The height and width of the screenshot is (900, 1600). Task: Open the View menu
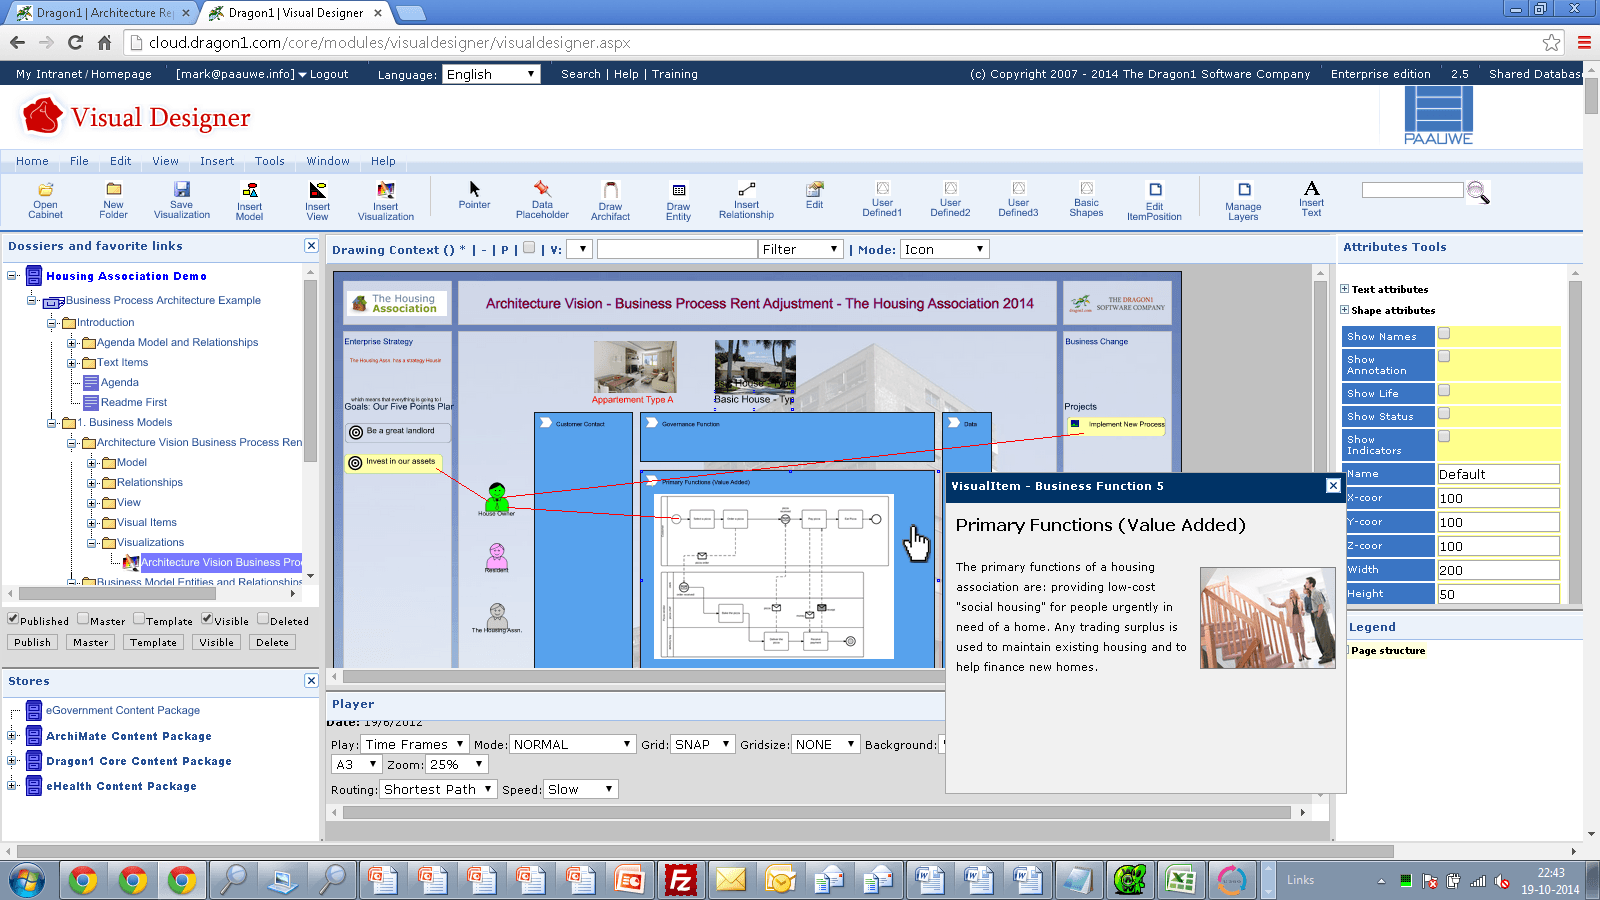[165, 161]
